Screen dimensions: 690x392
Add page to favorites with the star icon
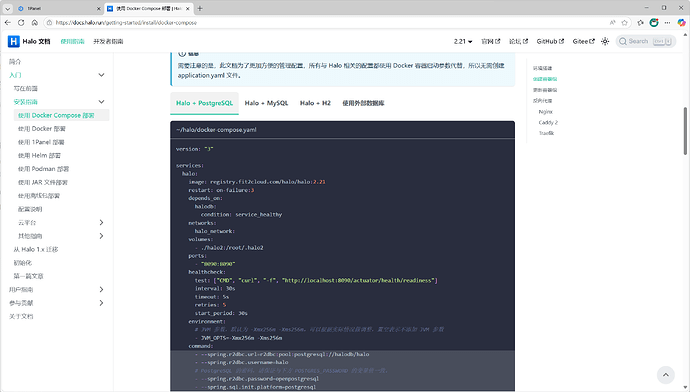click(624, 22)
